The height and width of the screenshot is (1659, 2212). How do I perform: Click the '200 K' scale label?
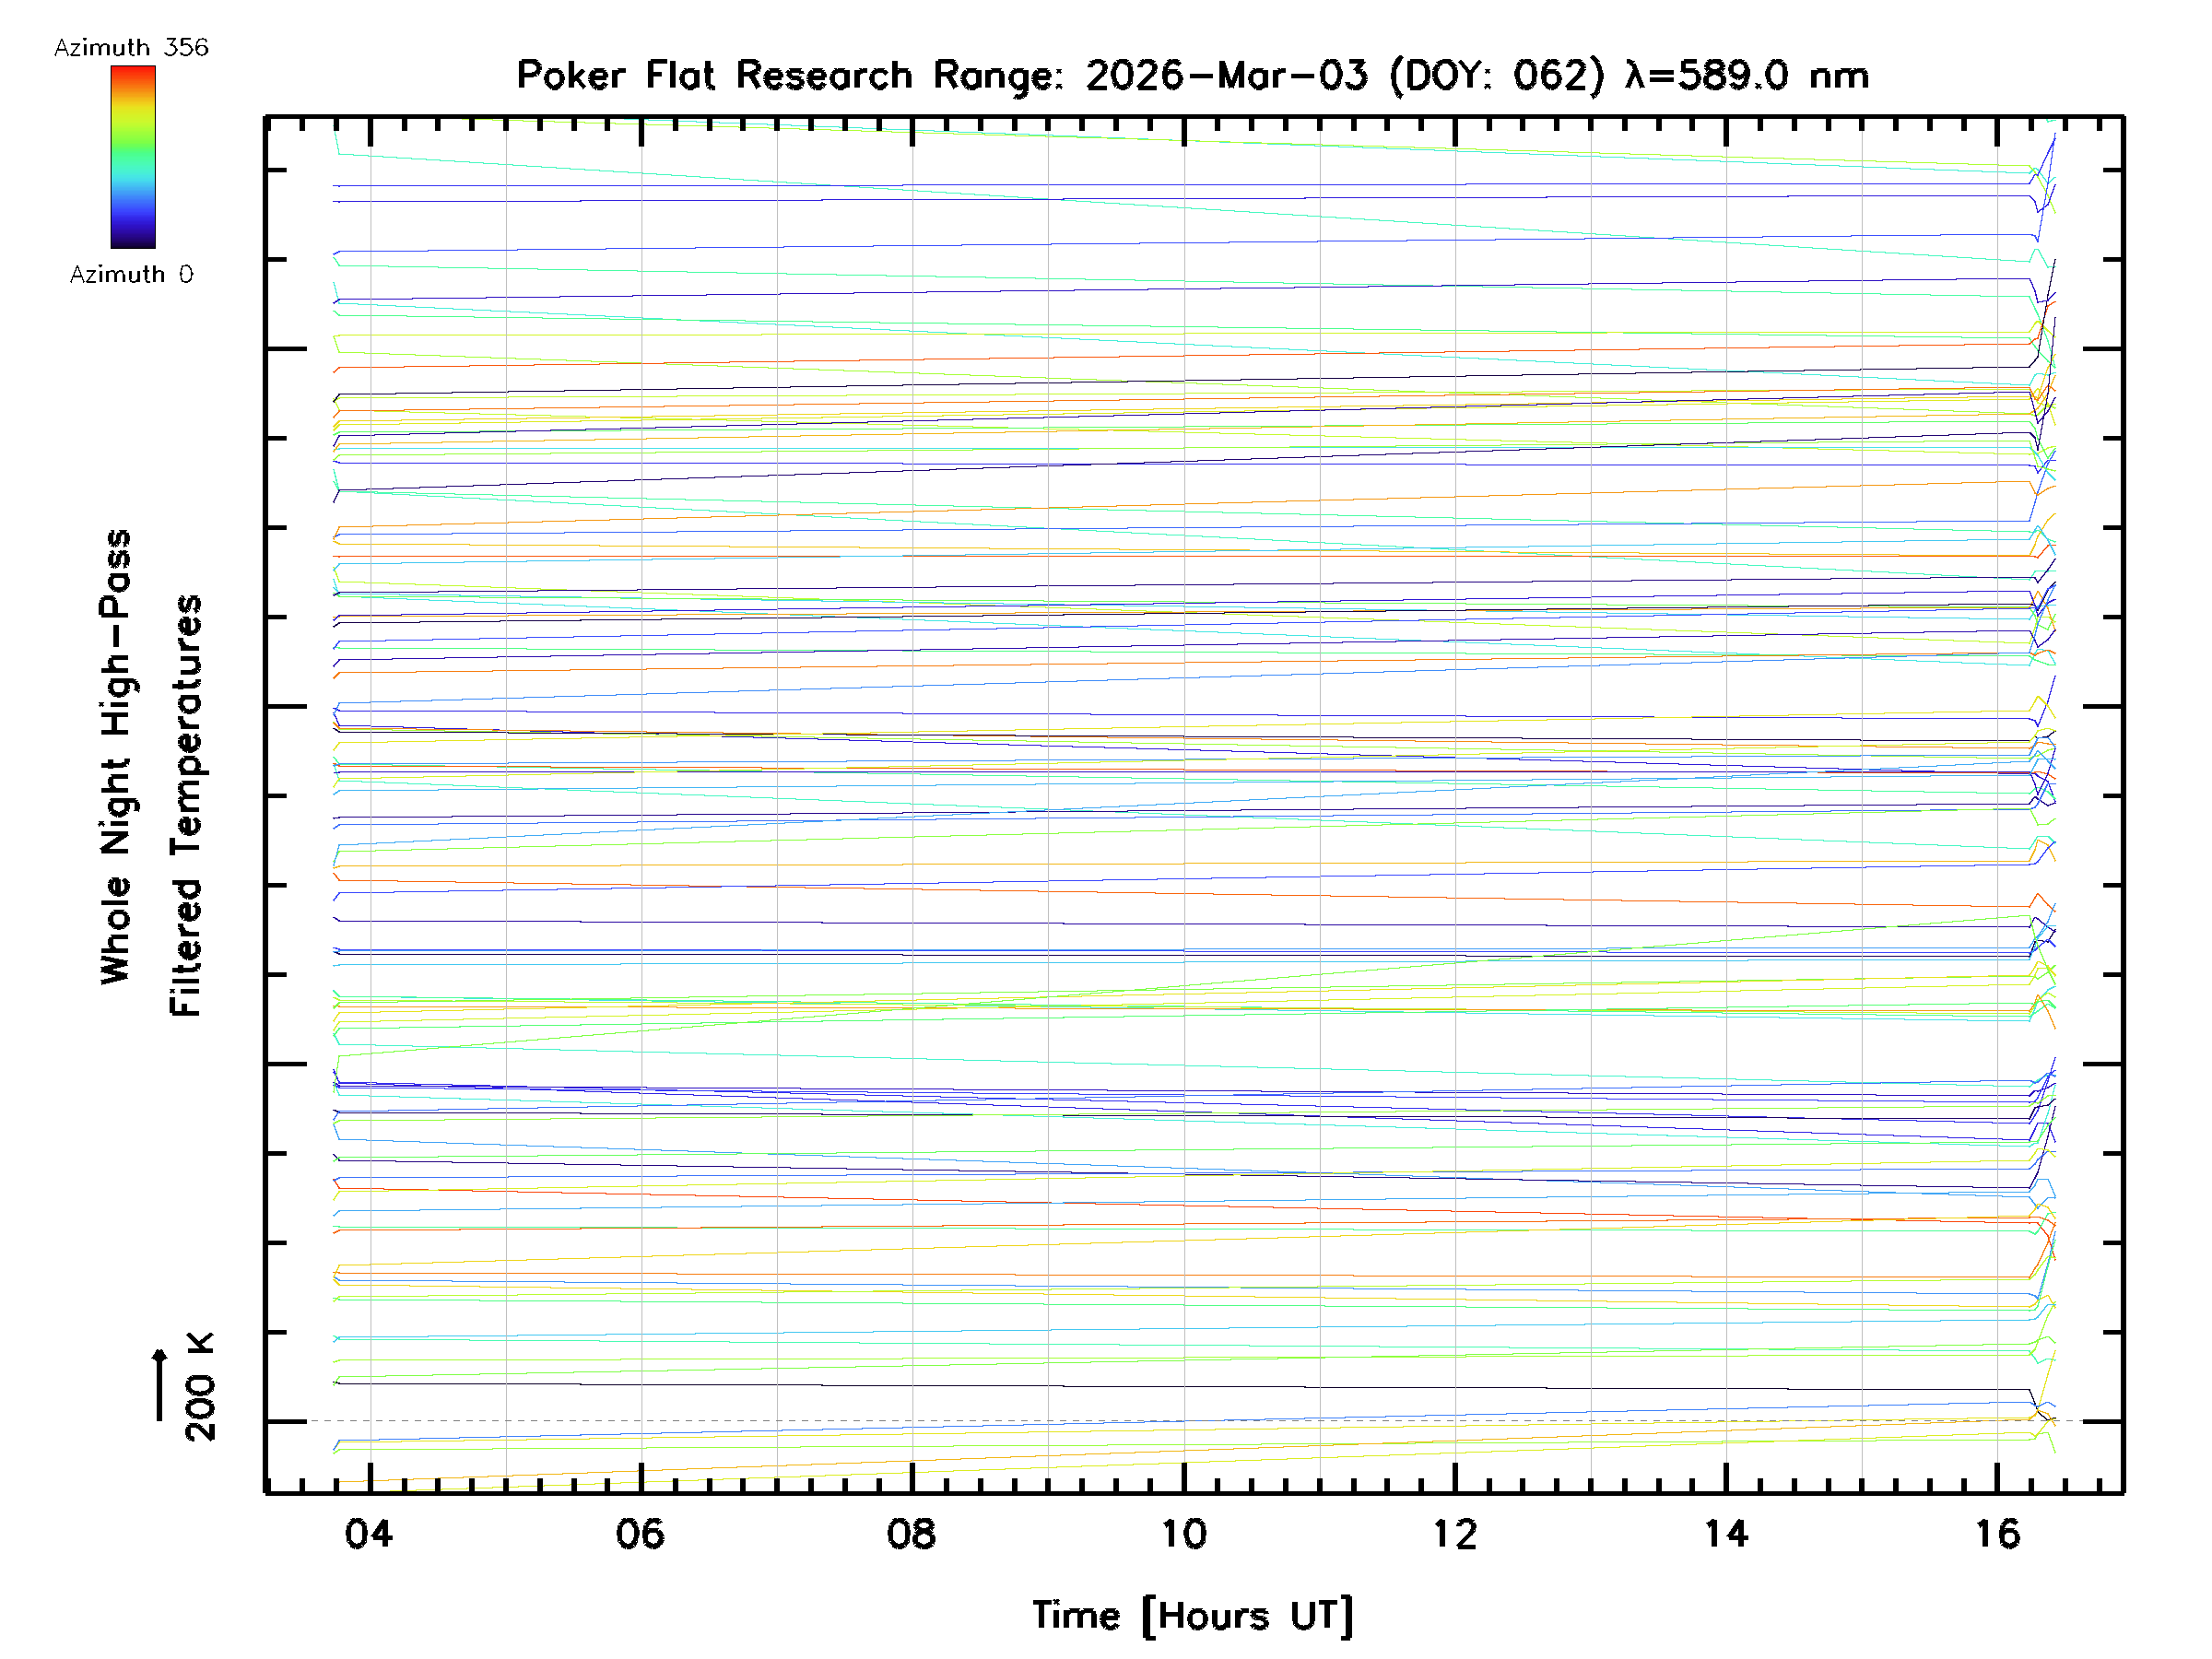[x=200, y=1388]
